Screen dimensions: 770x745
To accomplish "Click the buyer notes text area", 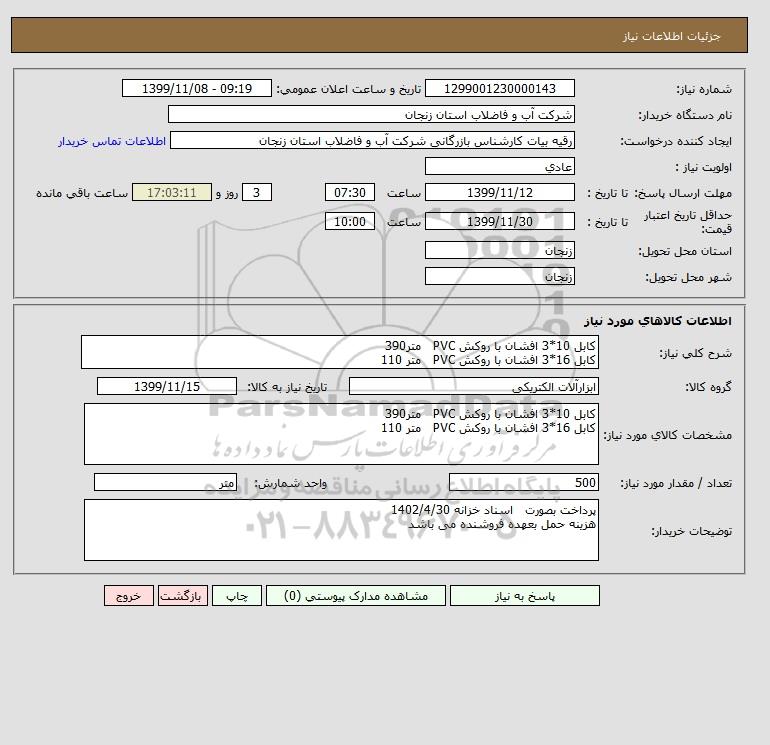I will [341, 530].
